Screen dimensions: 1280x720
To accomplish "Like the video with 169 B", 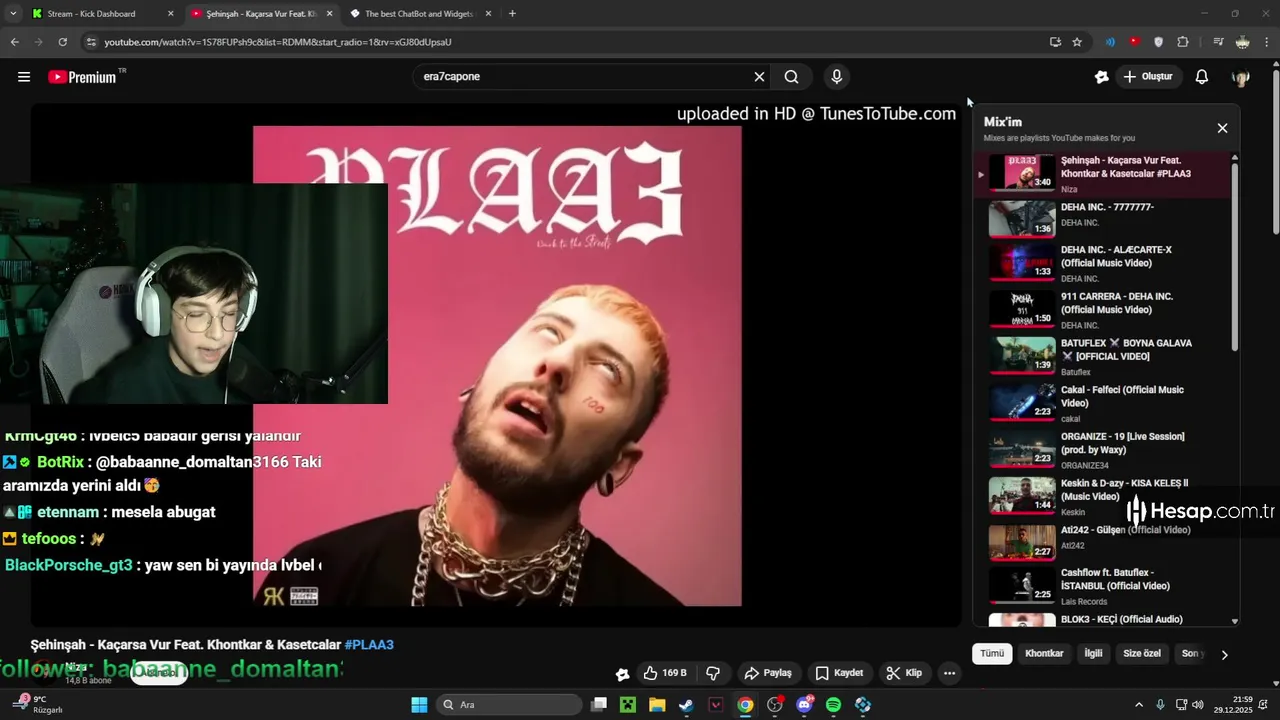I will tap(666, 673).
